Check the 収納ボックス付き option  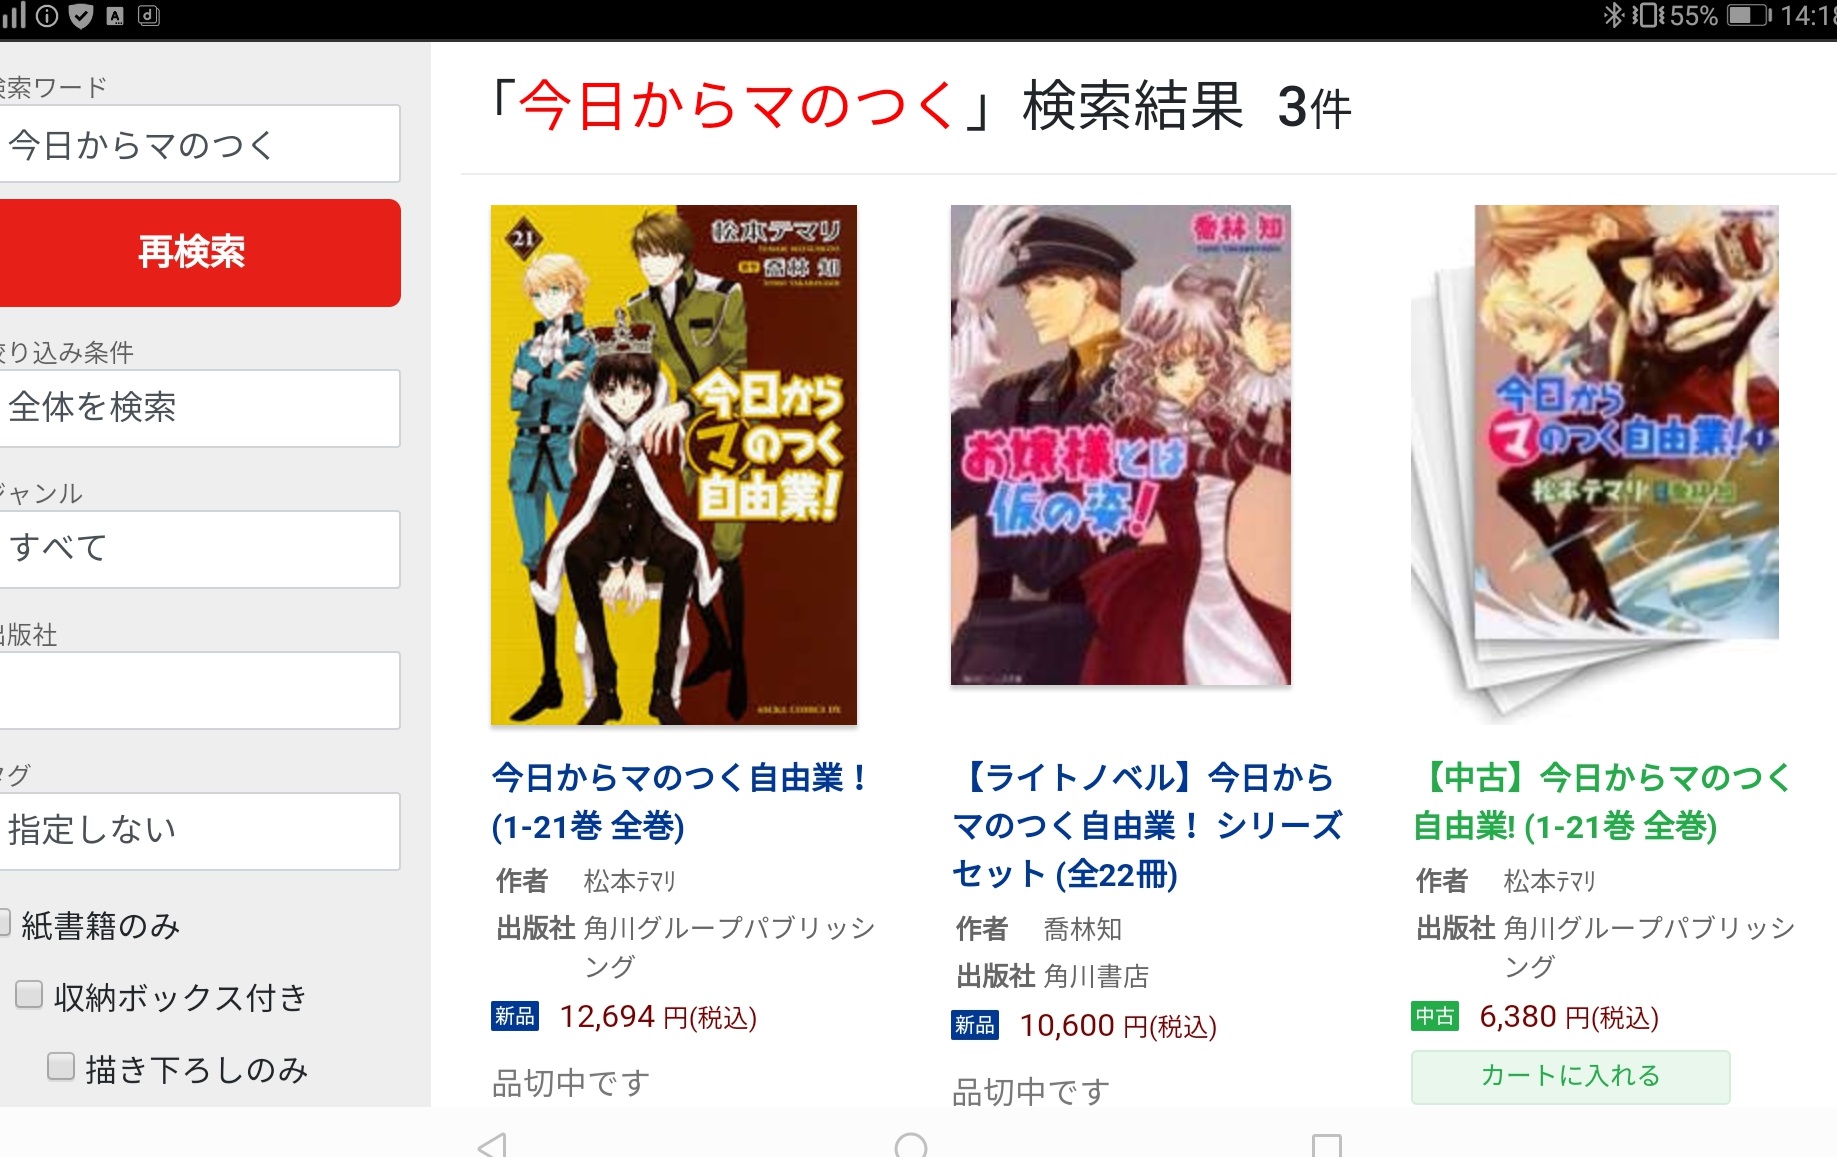click(x=29, y=994)
